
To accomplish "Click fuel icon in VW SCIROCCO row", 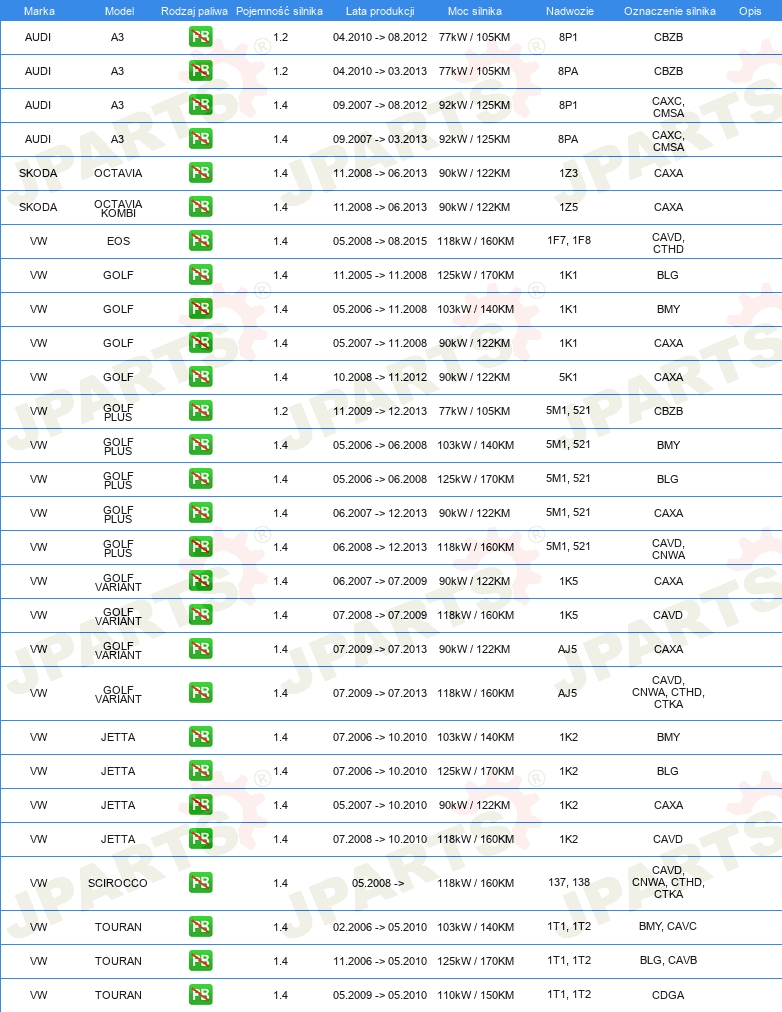I will tap(201, 882).
